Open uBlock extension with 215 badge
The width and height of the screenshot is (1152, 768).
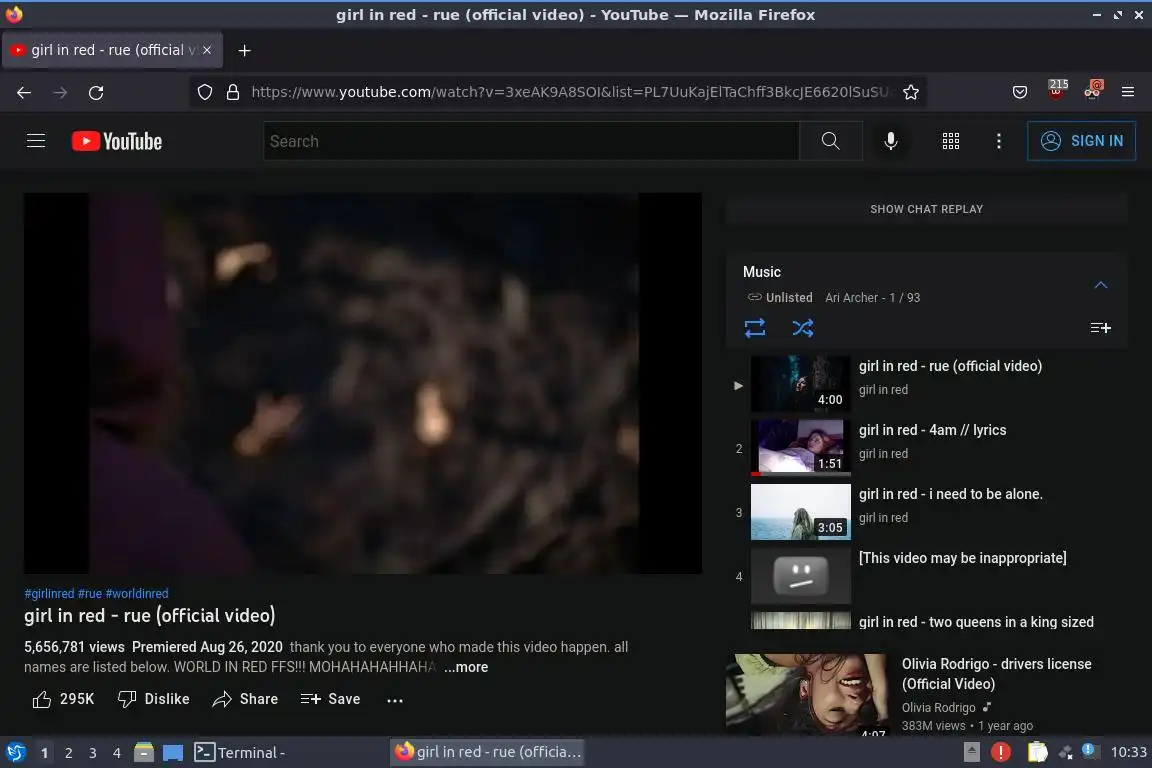click(x=1057, y=90)
